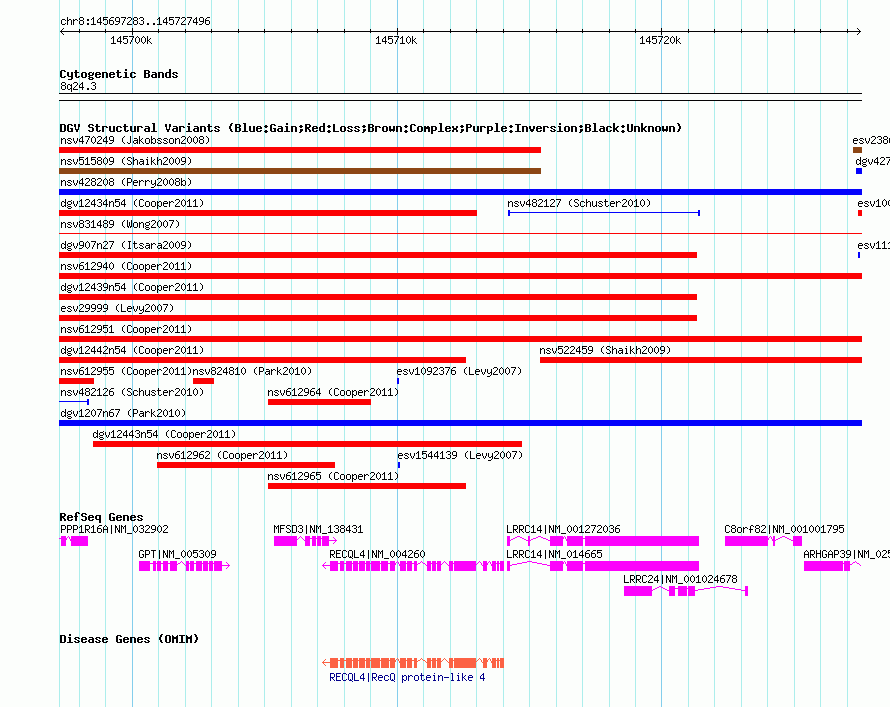Click the orange RECQL4 OMIM disease gene glyph
Viewport: 890px width, 707px height.
[x=413, y=663]
